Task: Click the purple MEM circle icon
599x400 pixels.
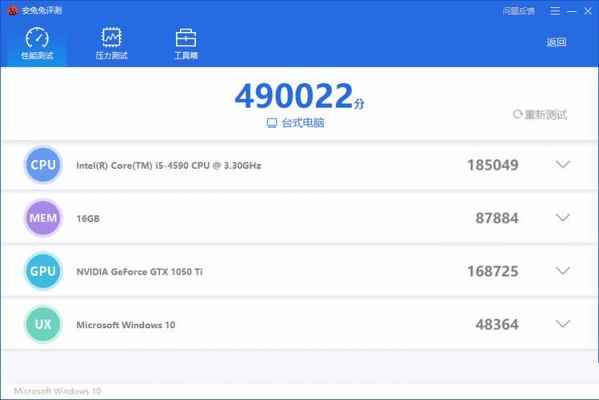Action: (x=43, y=218)
